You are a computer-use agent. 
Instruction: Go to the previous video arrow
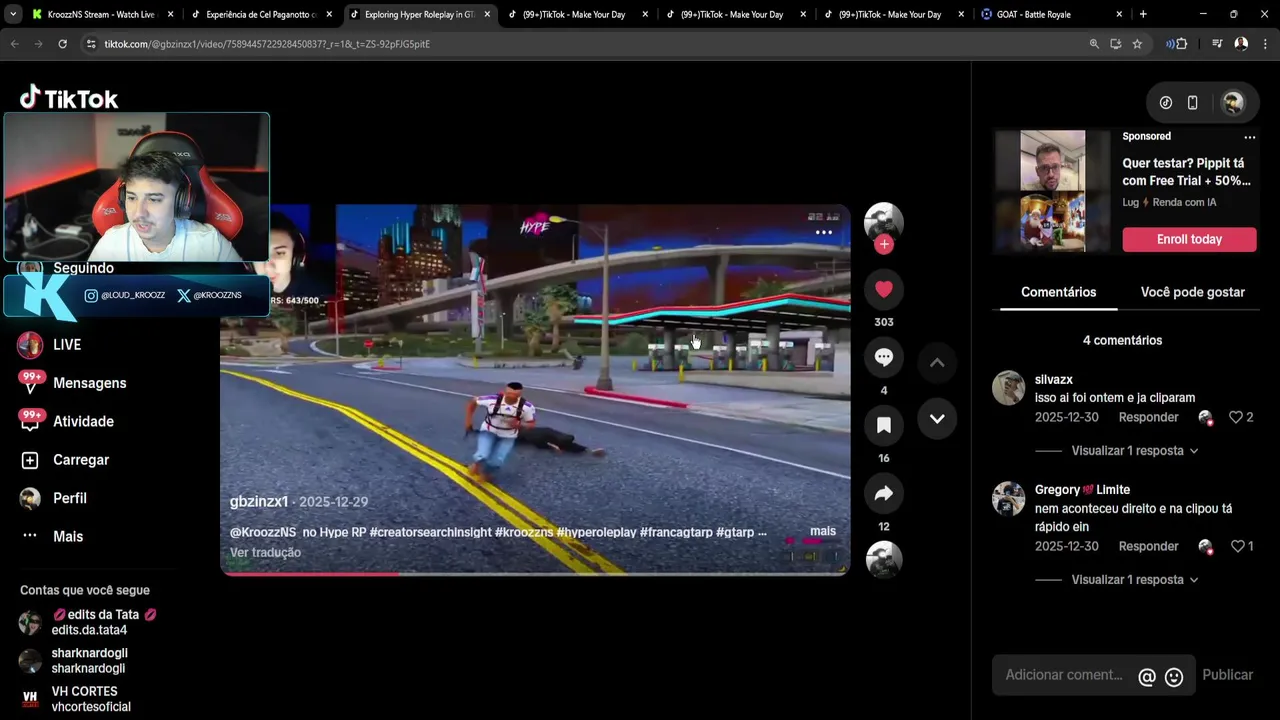tap(937, 363)
